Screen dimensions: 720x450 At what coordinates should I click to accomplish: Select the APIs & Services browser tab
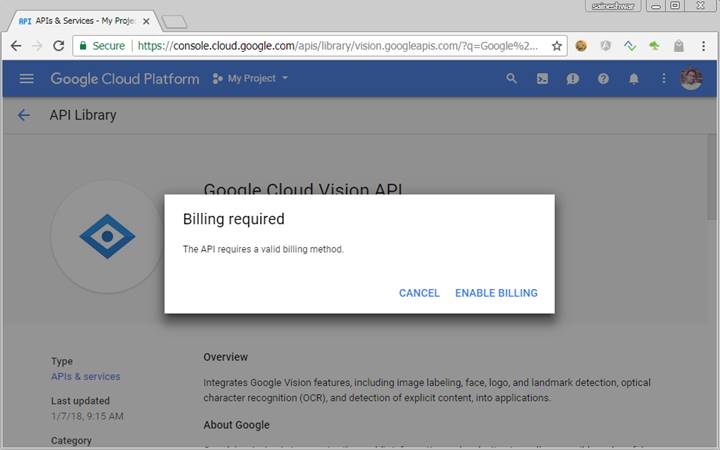80,20
